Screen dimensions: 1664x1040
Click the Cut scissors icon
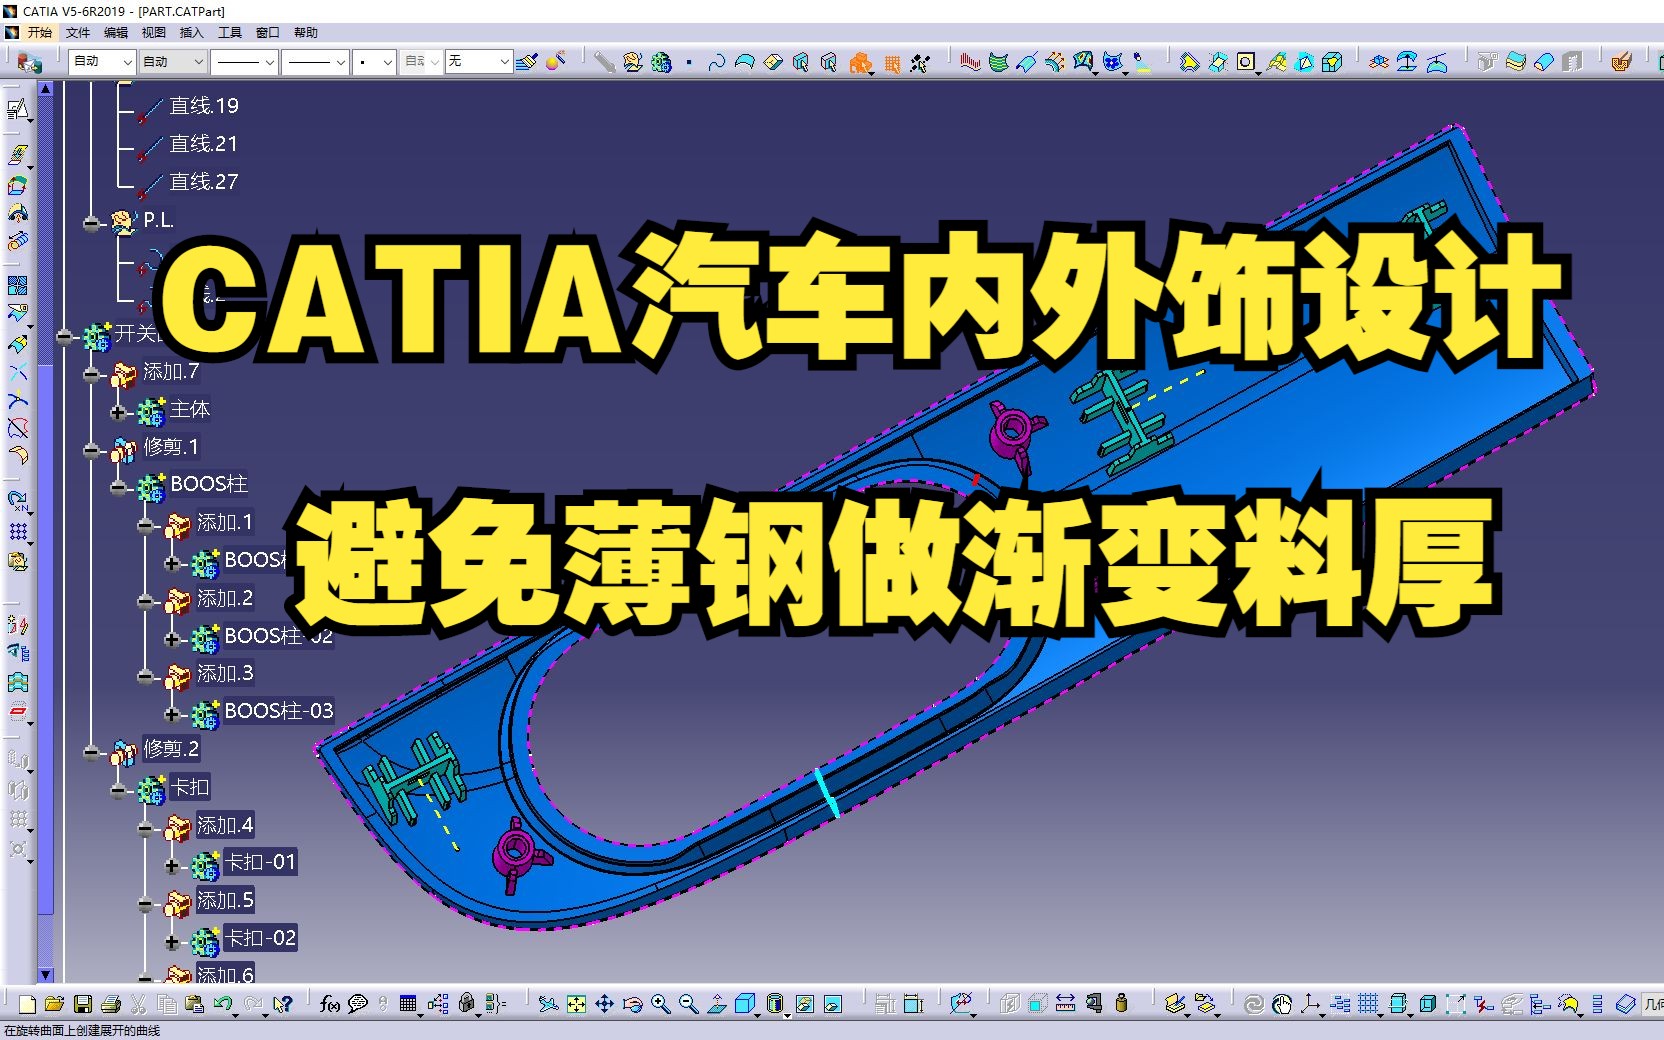[139, 1004]
